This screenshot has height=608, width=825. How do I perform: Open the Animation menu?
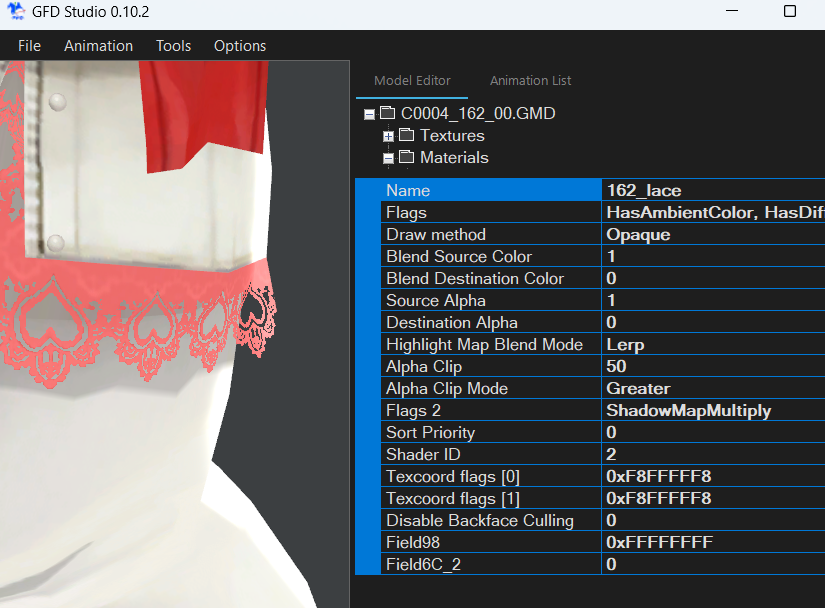coord(98,46)
